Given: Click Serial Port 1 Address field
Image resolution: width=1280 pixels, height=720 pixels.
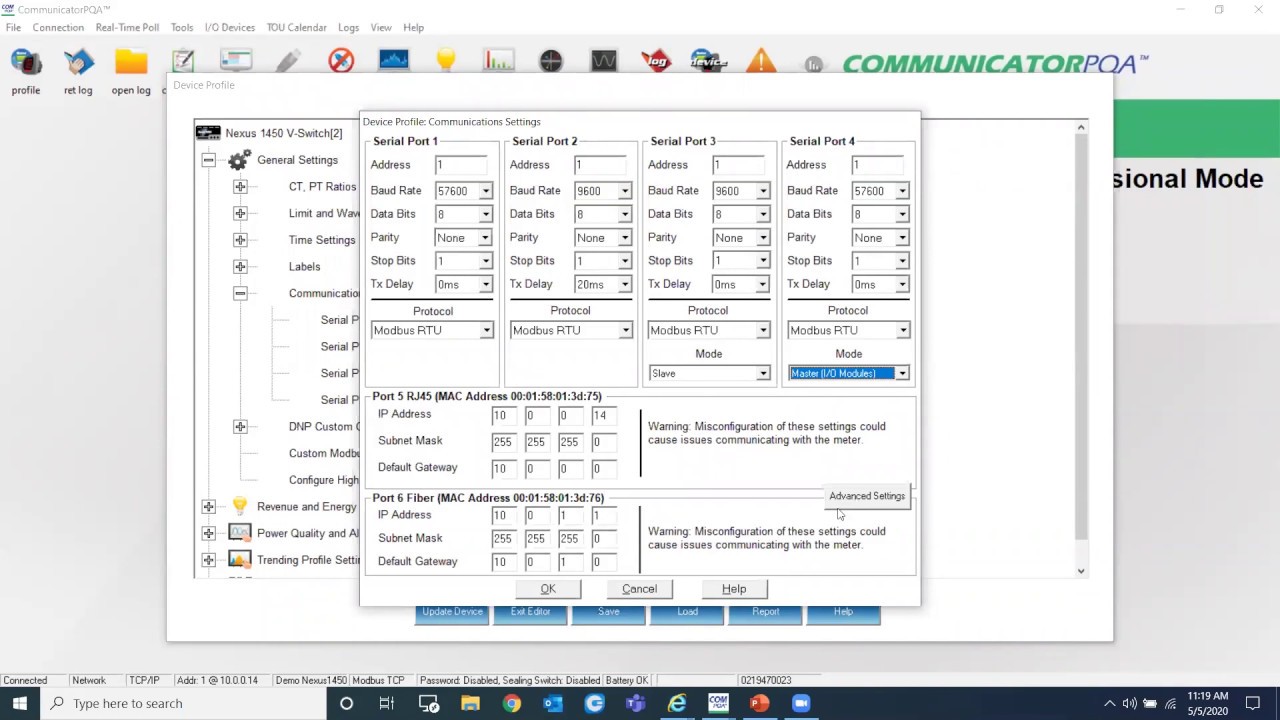Looking at the screenshot, I should click(461, 165).
